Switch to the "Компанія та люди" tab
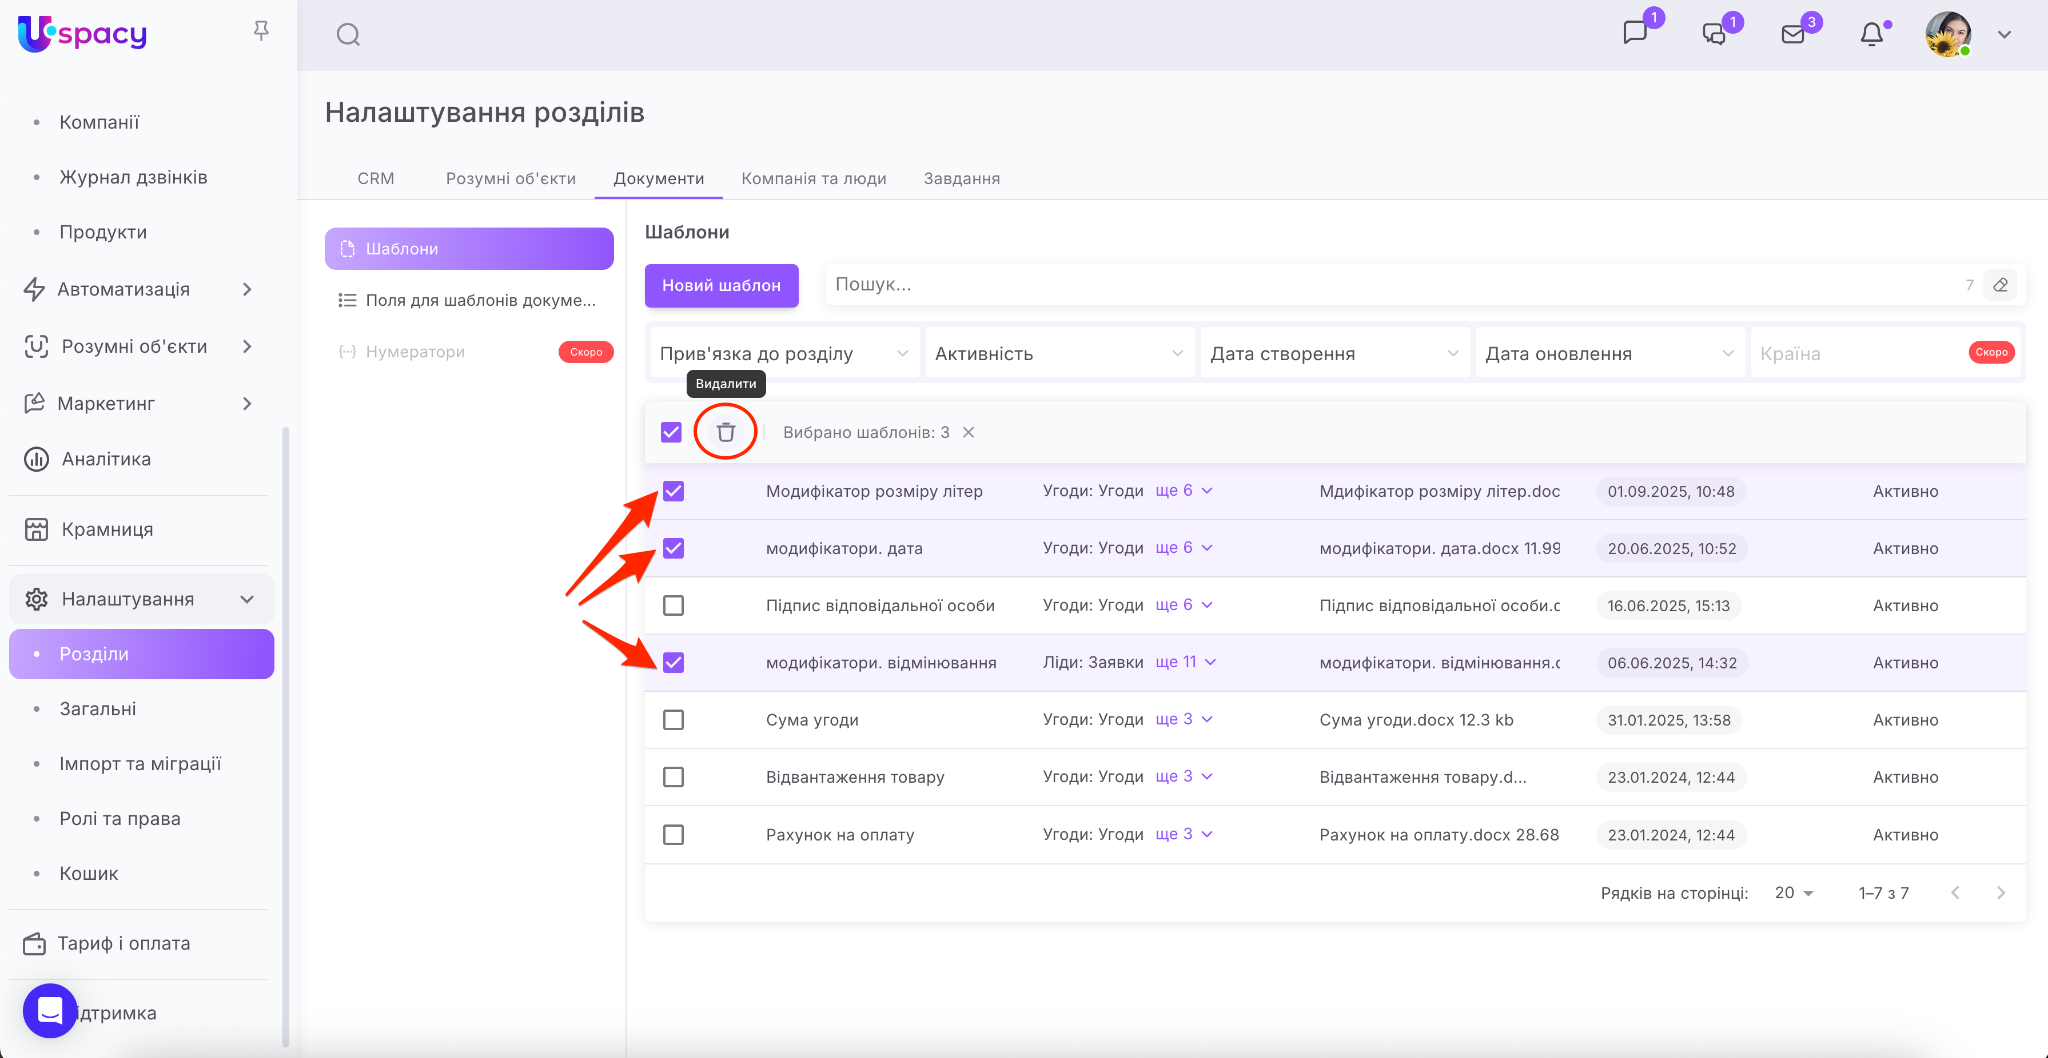 [x=814, y=178]
